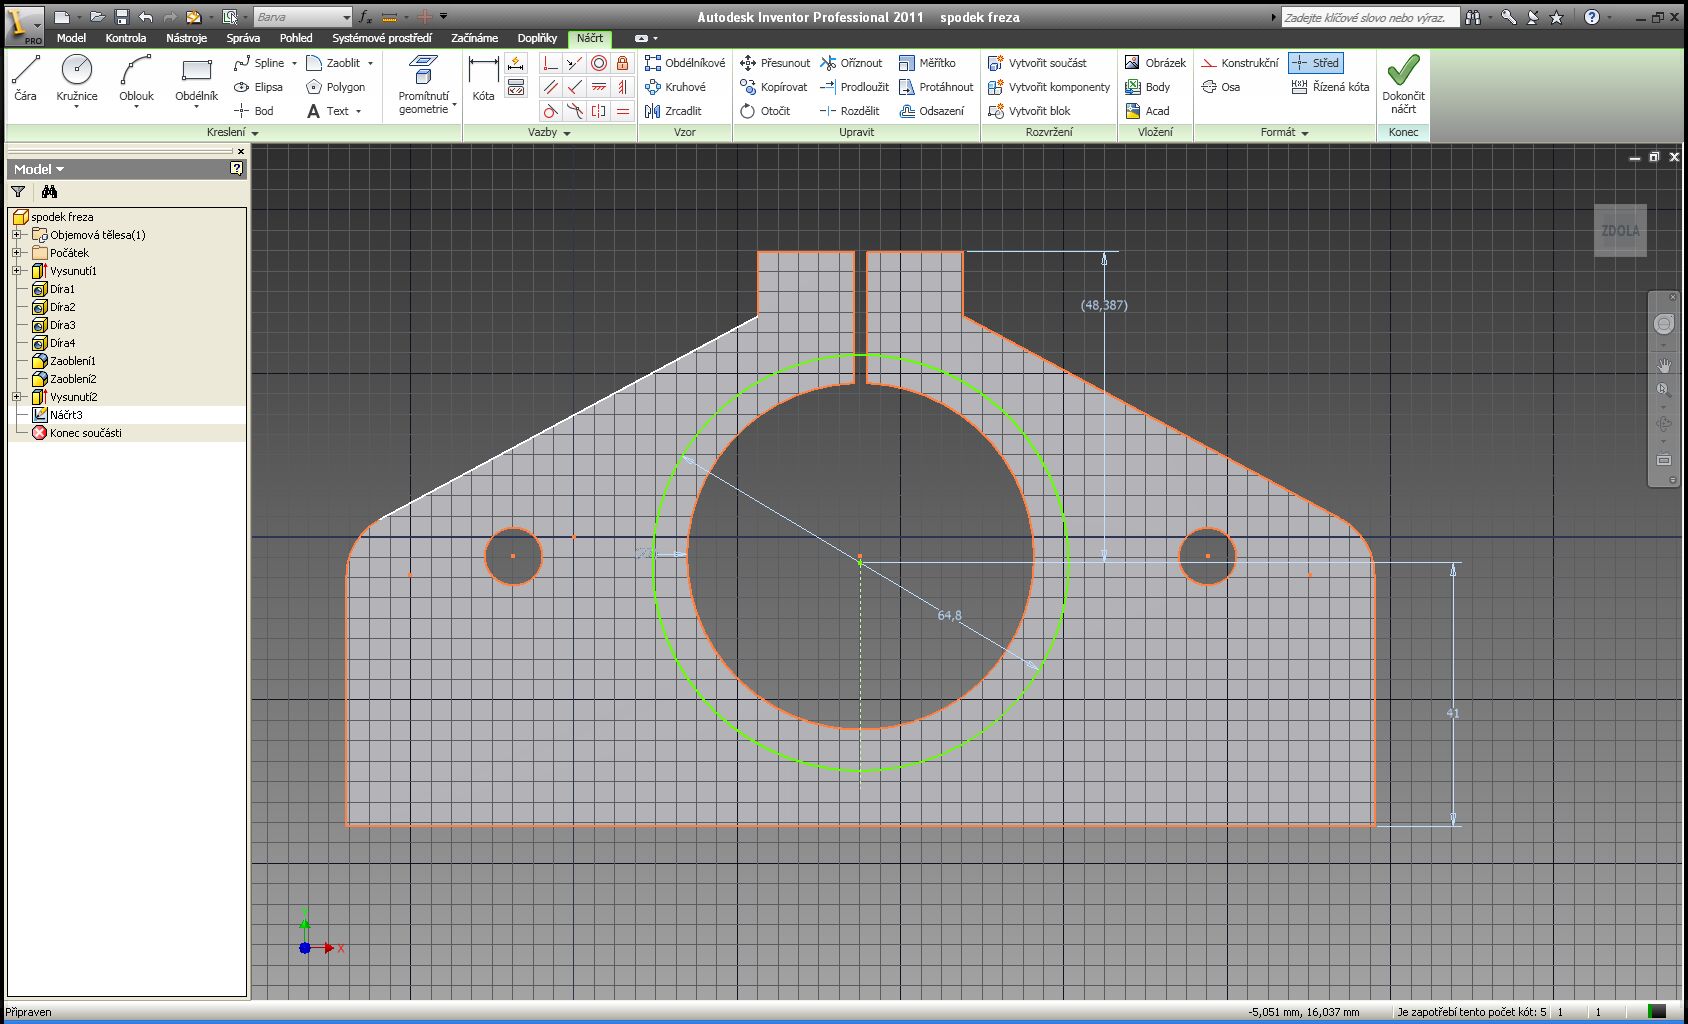
Task: Click the keyword search input field
Action: (x=1368, y=17)
